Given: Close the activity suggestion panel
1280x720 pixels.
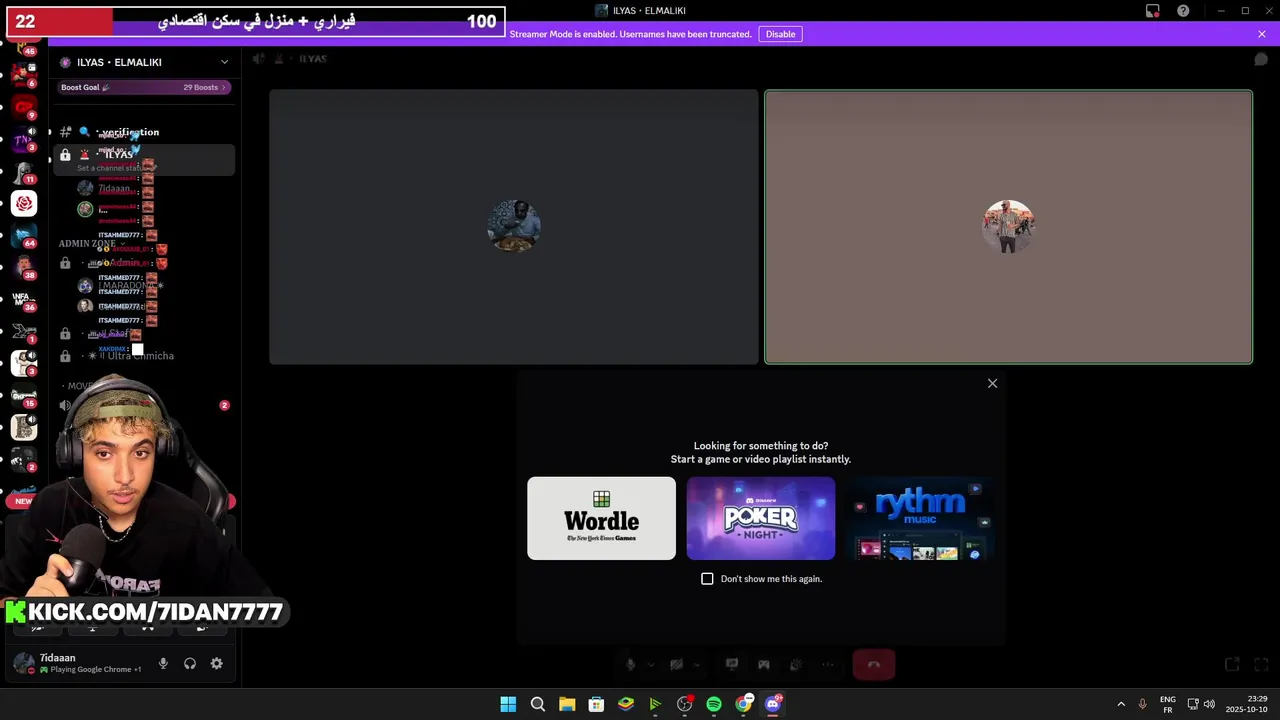Looking at the screenshot, I should click(x=992, y=383).
